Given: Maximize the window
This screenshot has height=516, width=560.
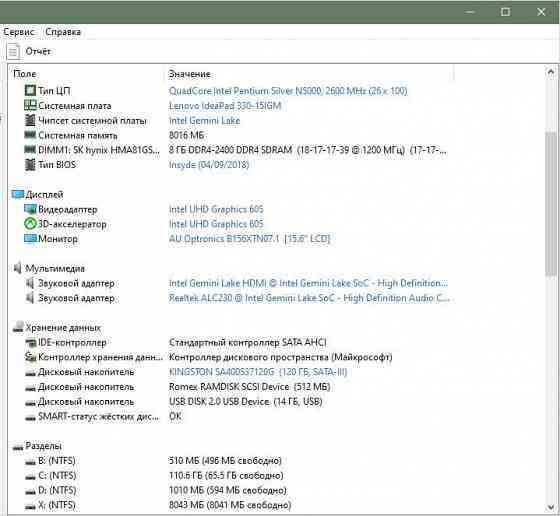Looking at the screenshot, I should click(x=505, y=12).
